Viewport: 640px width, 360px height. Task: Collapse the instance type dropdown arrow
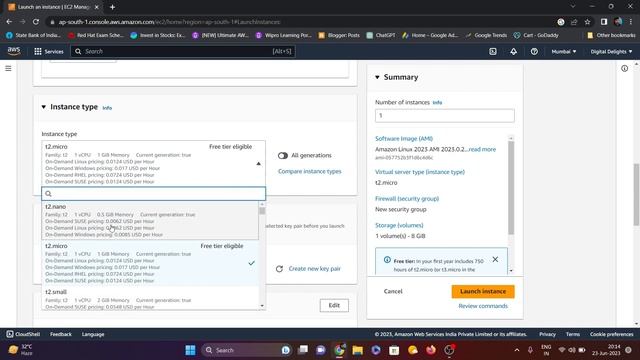(x=258, y=164)
